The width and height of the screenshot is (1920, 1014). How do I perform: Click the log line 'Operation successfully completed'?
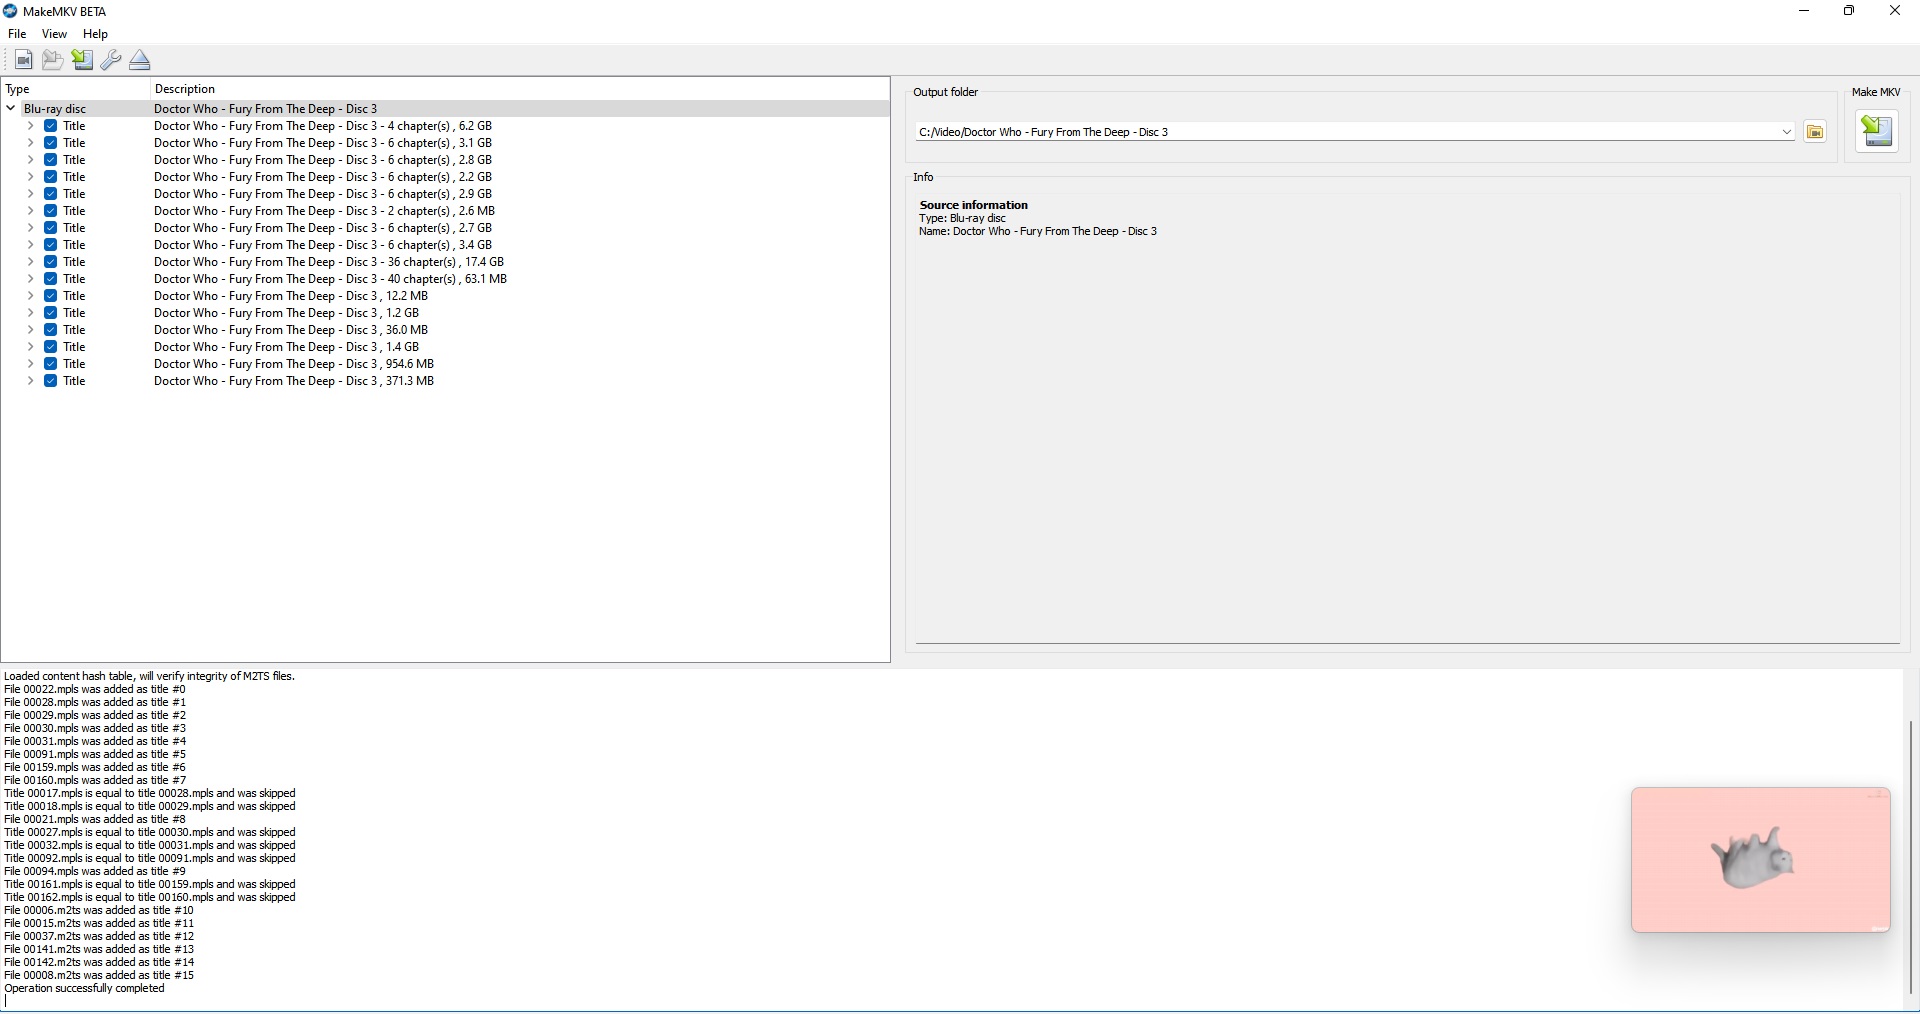85,988
